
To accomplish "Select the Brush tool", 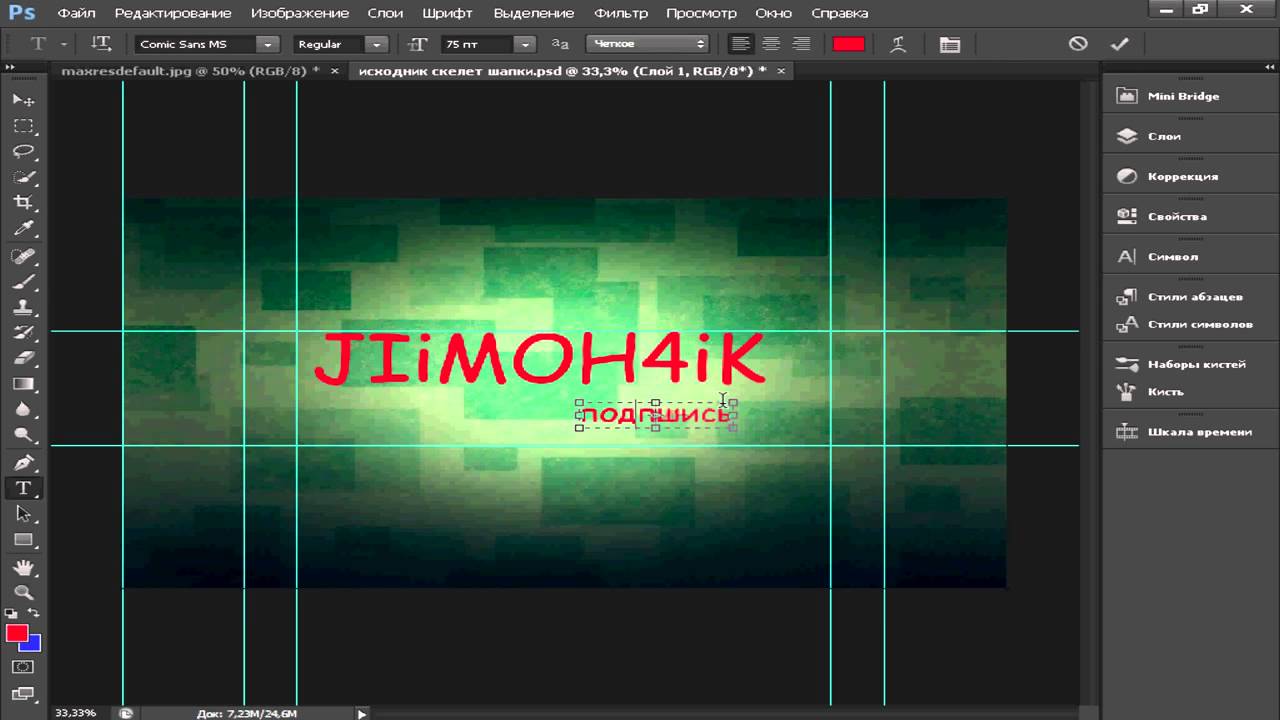I will click(x=23, y=282).
